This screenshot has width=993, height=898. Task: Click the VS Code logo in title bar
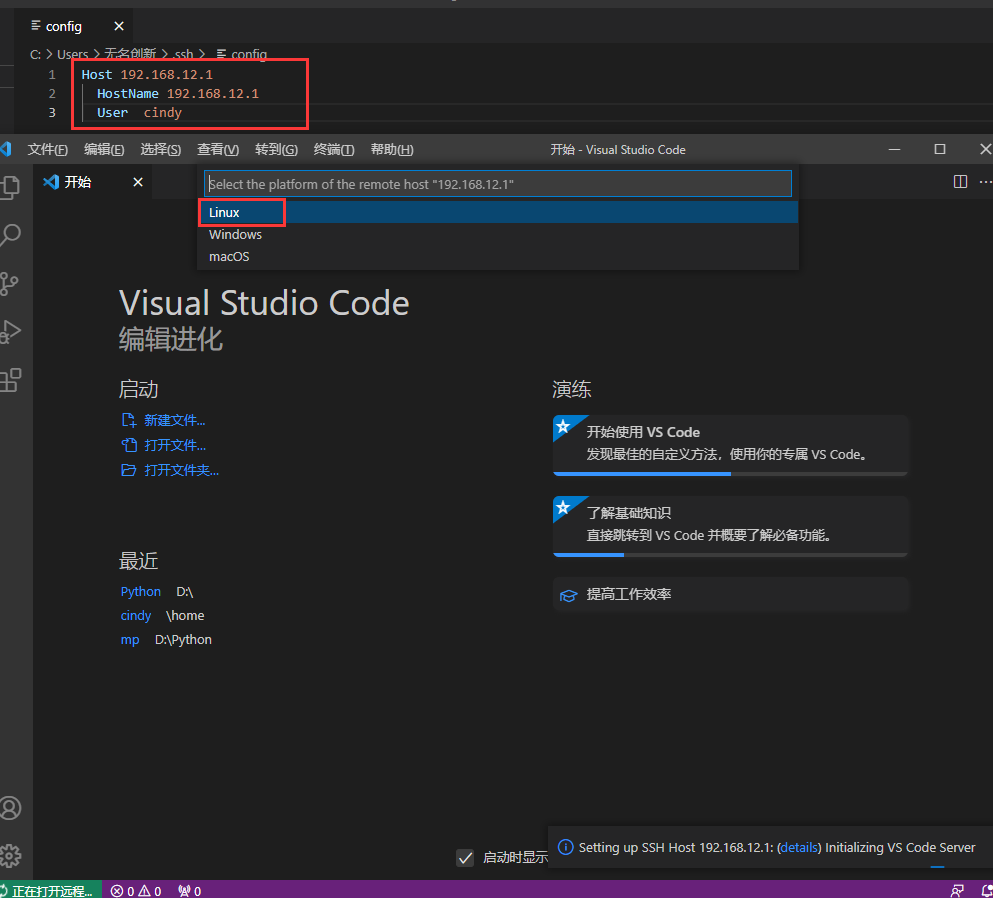click(x=6, y=149)
